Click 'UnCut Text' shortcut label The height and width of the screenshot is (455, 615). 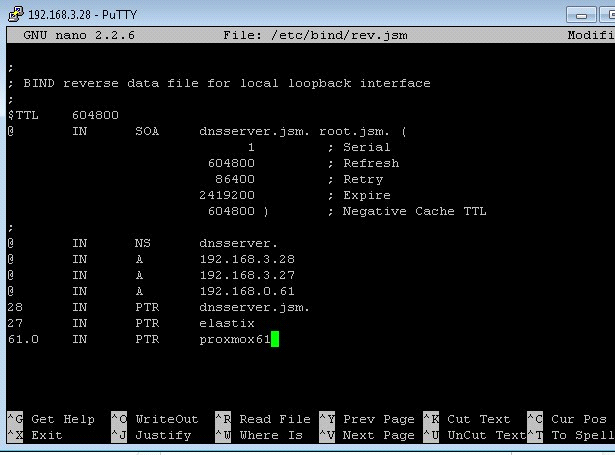click(x=486, y=435)
